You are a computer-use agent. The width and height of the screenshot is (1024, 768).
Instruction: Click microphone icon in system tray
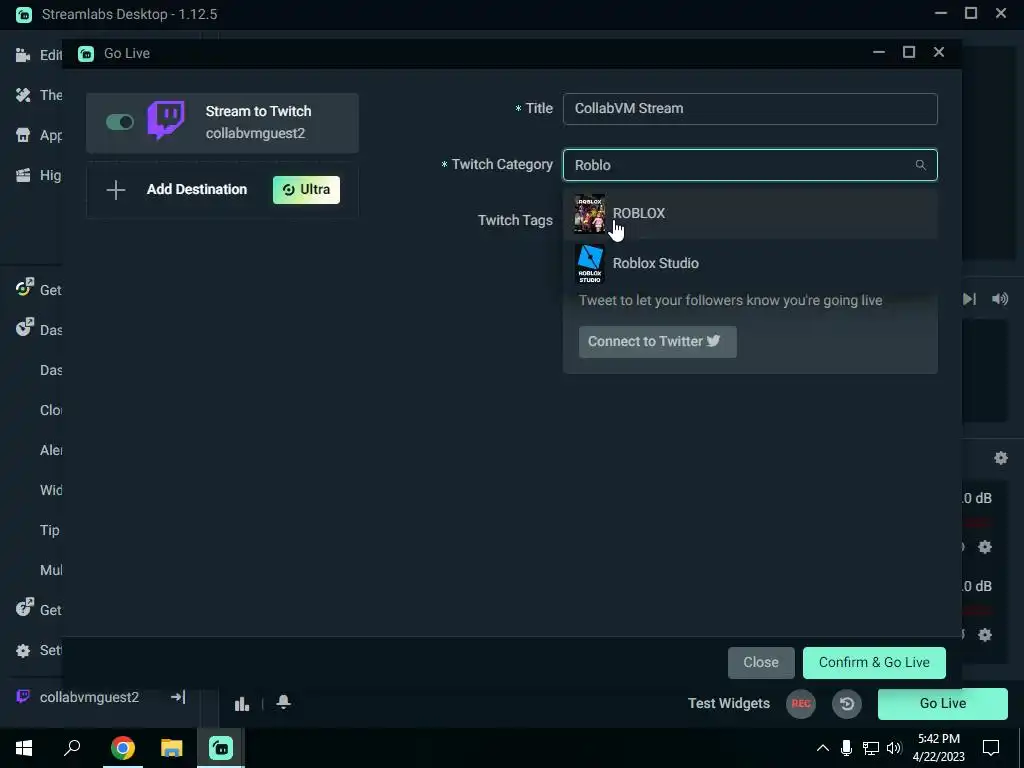pyautogui.click(x=846, y=748)
